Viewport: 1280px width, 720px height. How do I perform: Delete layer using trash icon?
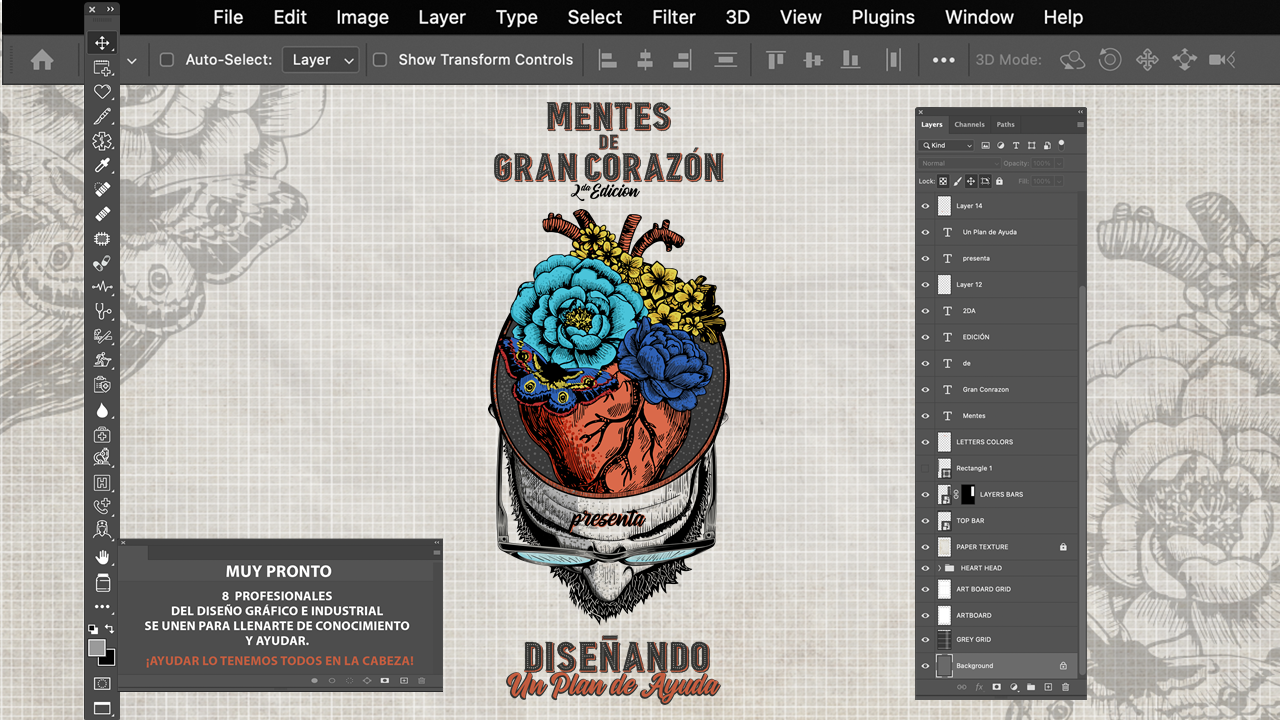point(1065,687)
